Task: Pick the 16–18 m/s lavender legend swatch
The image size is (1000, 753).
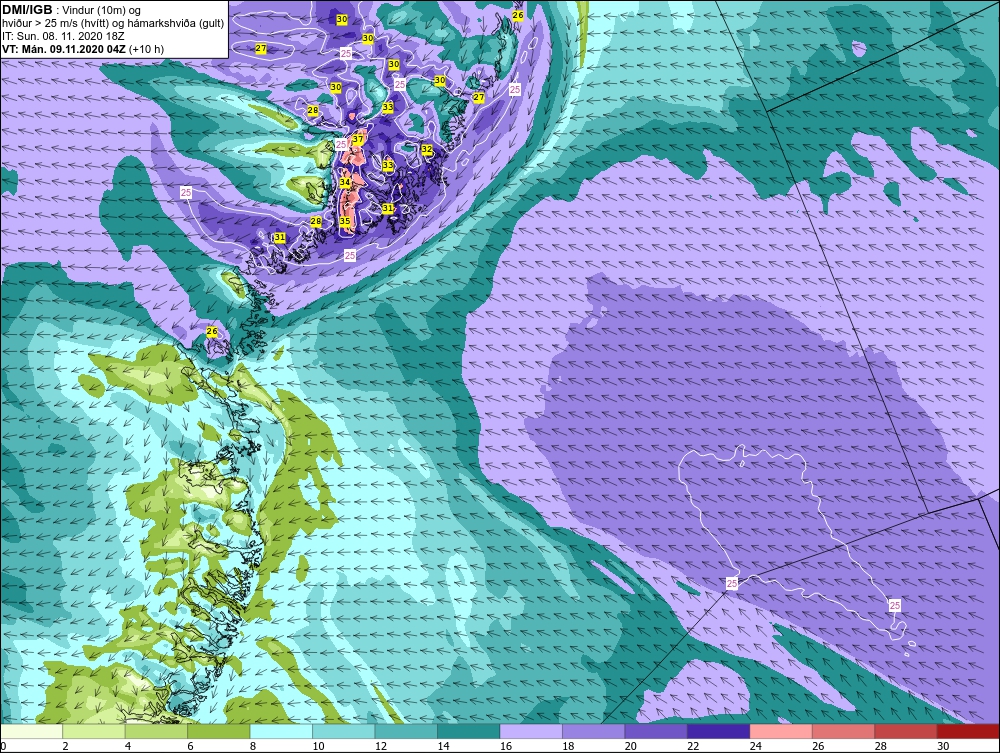Action: point(531,731)
